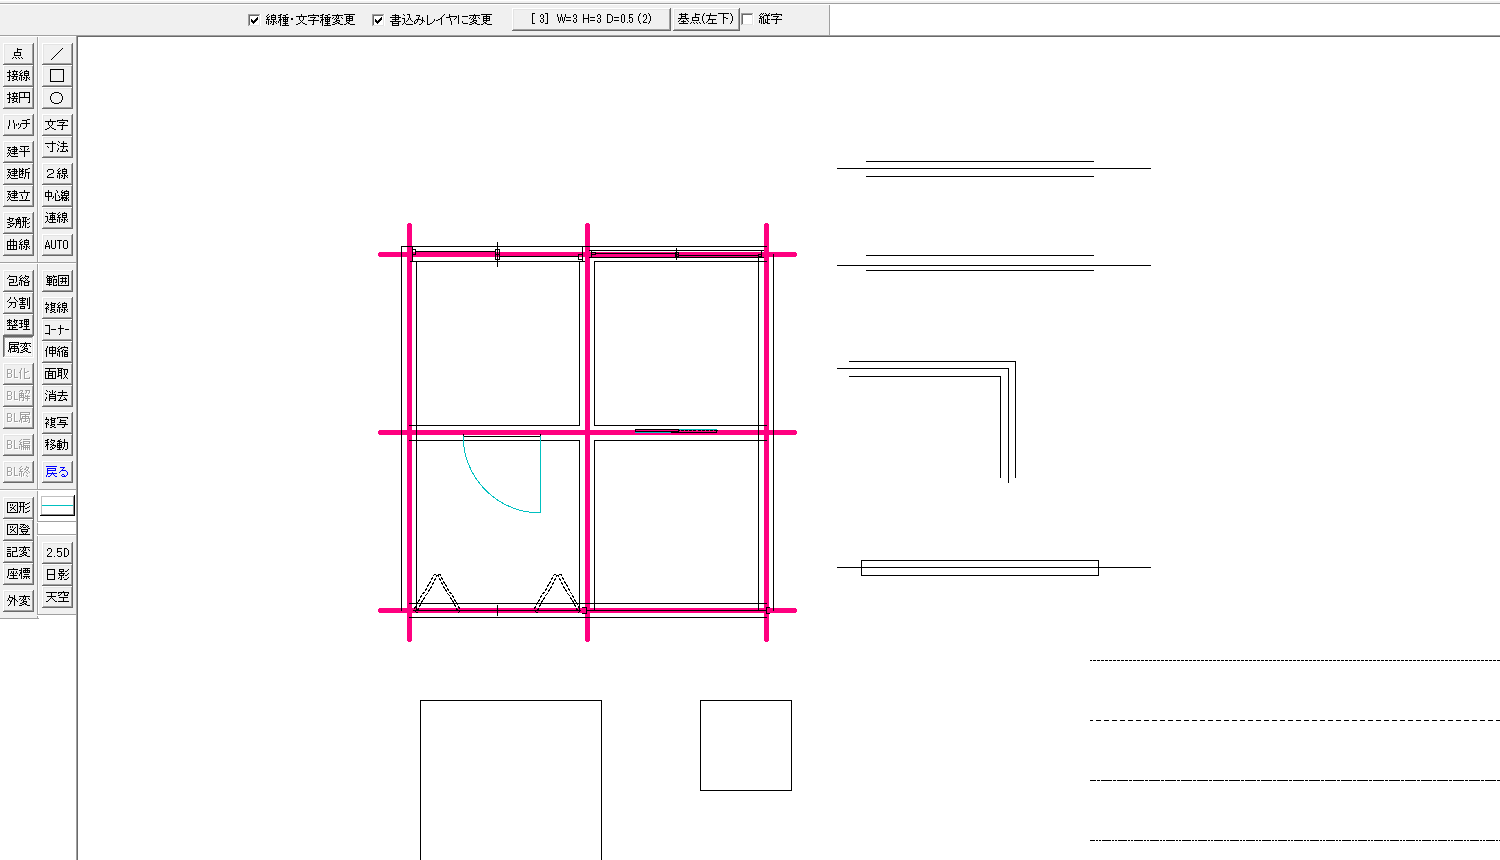This screenshot has width=1500, height=860.
Task: Choose the 面取 chamfer tool
Action: coord(57,373)
